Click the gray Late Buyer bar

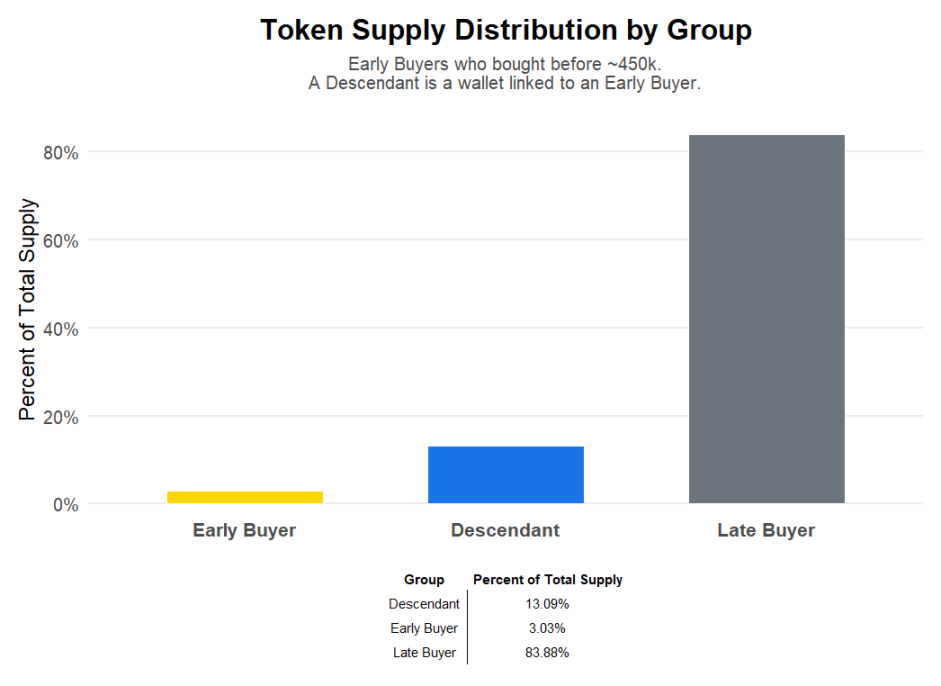766,318
